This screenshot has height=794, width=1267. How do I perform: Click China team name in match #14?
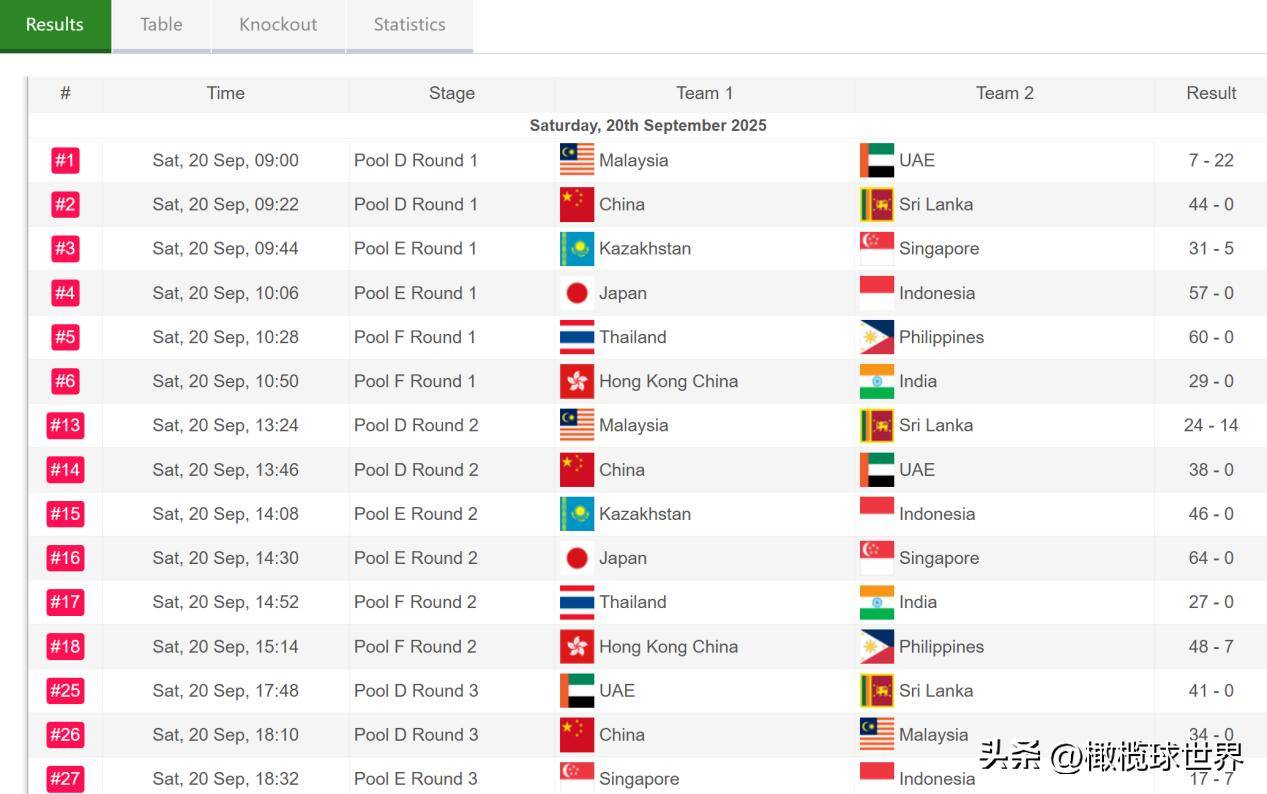[x=621, y=470]
